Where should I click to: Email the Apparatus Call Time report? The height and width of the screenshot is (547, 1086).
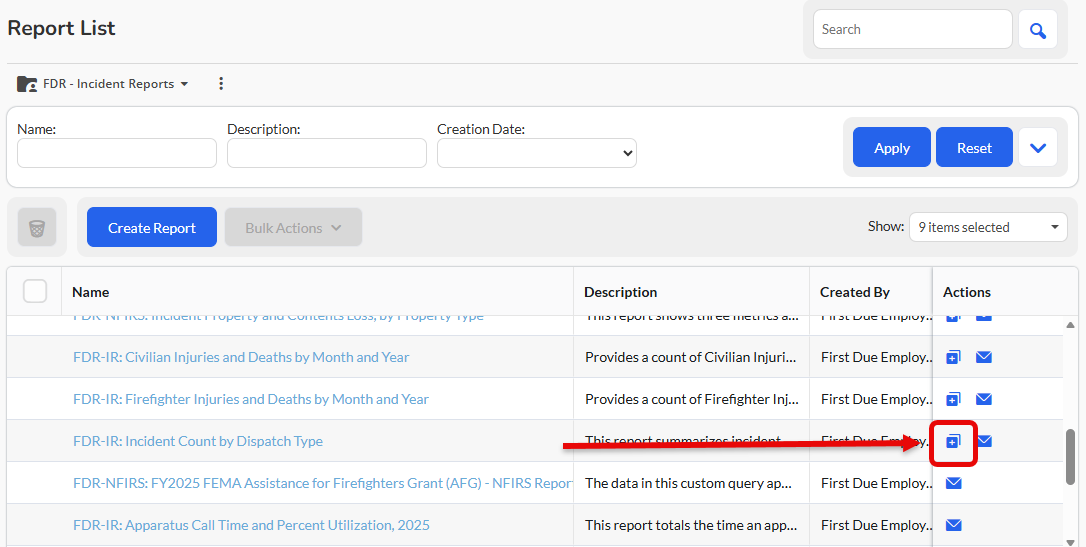click(954, 525)
